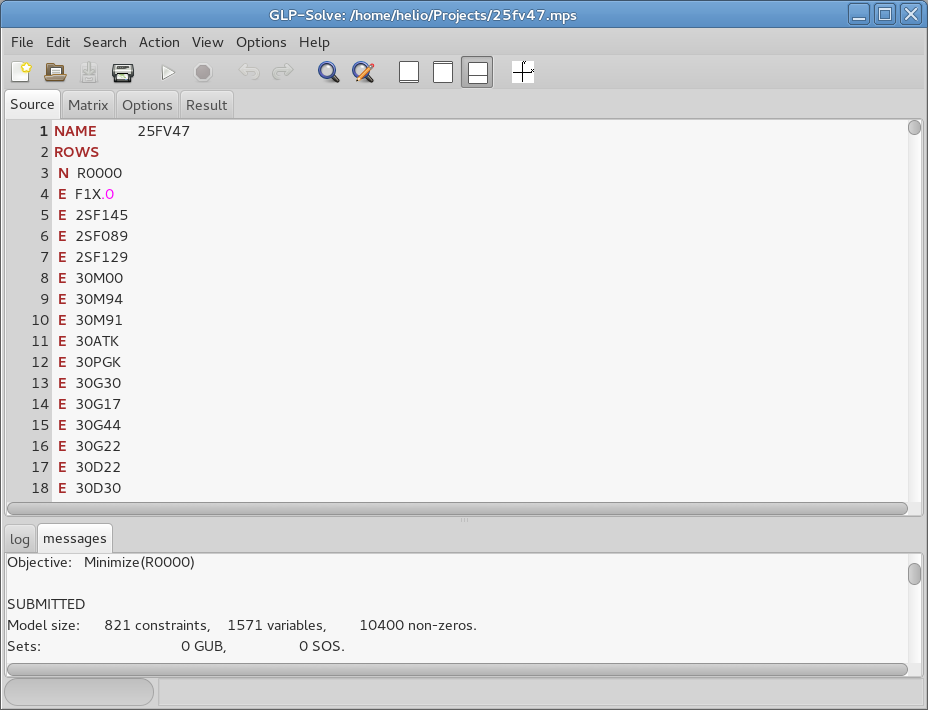Click row name 30PGK on line 12
The height and width of the screenshot is (710, 928).
98,362
